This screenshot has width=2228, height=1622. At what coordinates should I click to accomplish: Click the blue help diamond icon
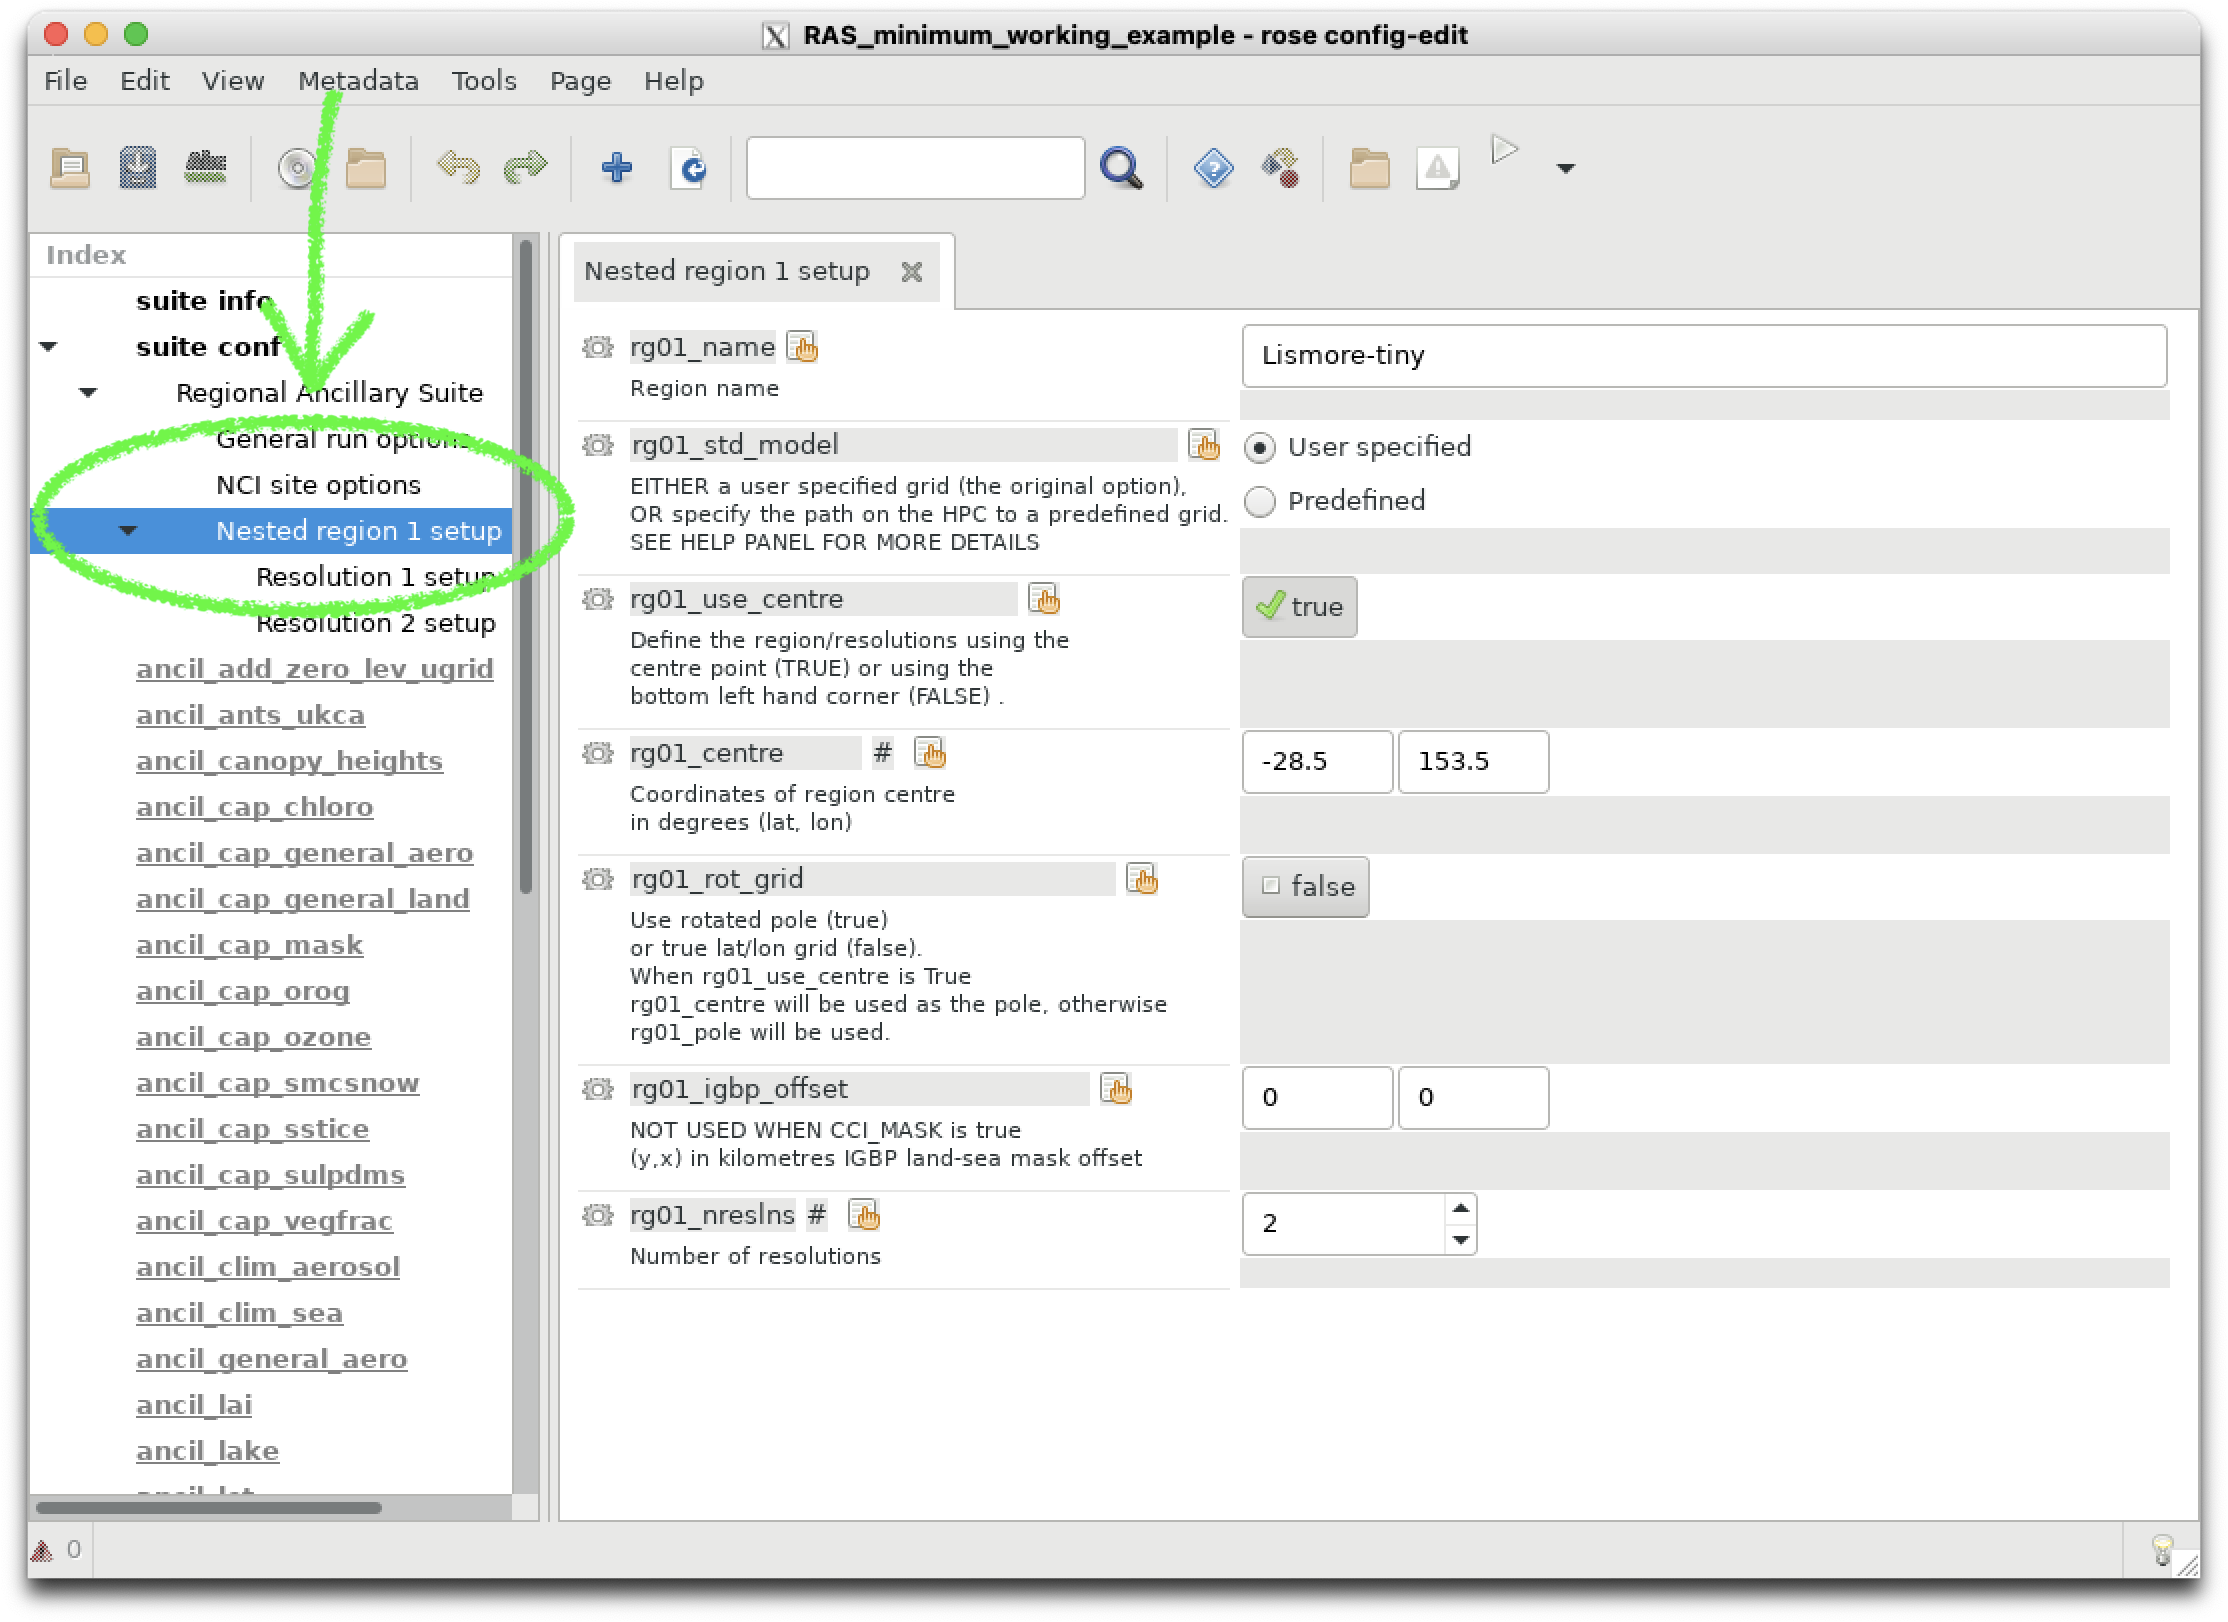click(1213, 168)
